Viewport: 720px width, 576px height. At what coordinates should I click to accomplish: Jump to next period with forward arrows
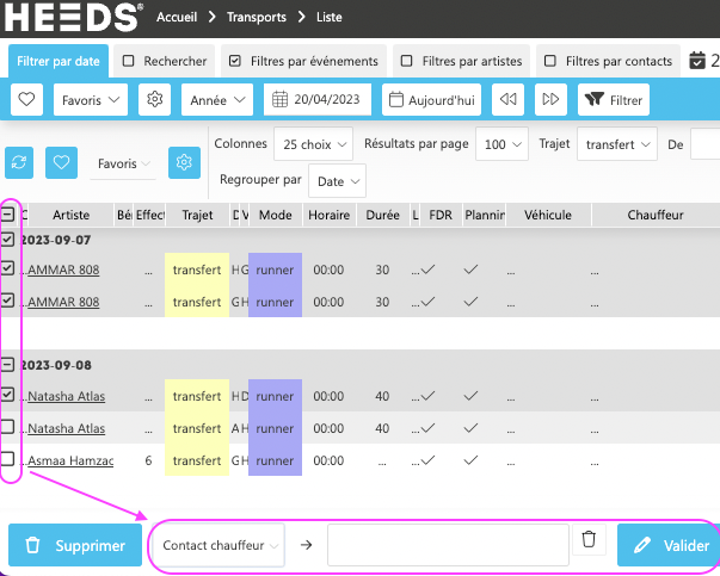coord(551,99)
